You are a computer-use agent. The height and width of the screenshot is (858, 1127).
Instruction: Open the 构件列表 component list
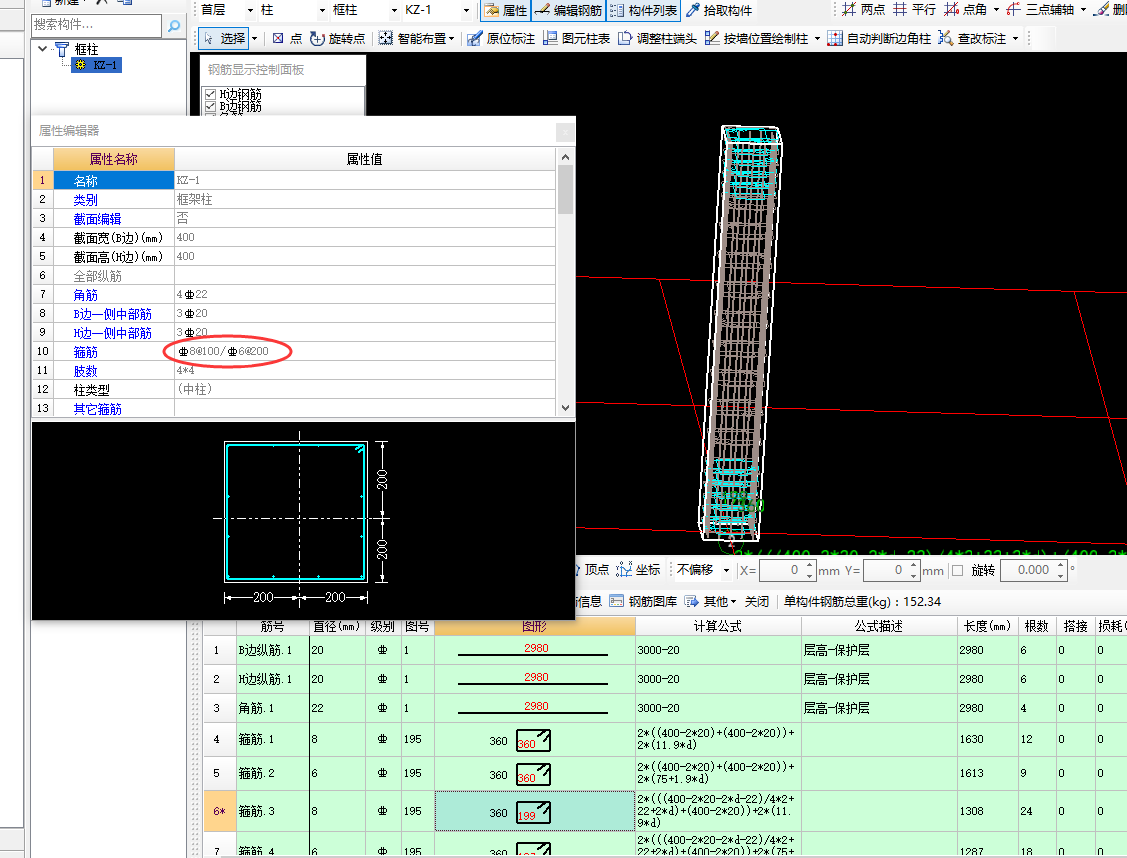(x=643, y=10)
